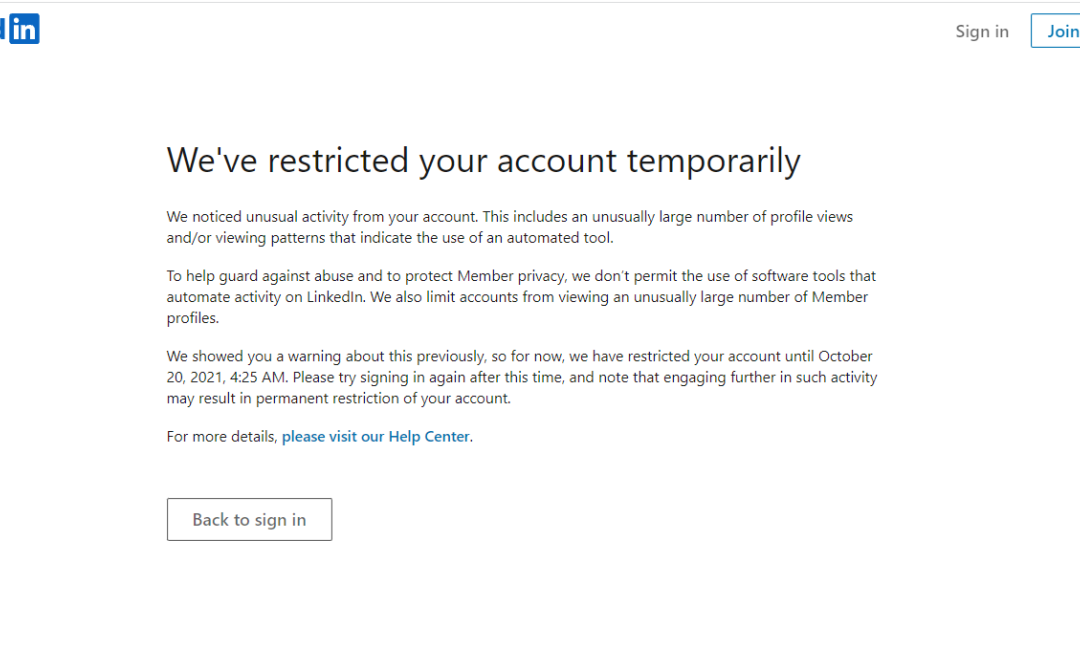Hit the outlined Join button at top right
The width and height of the screenshot is (1080, 670).
(x=1060, y=31)
